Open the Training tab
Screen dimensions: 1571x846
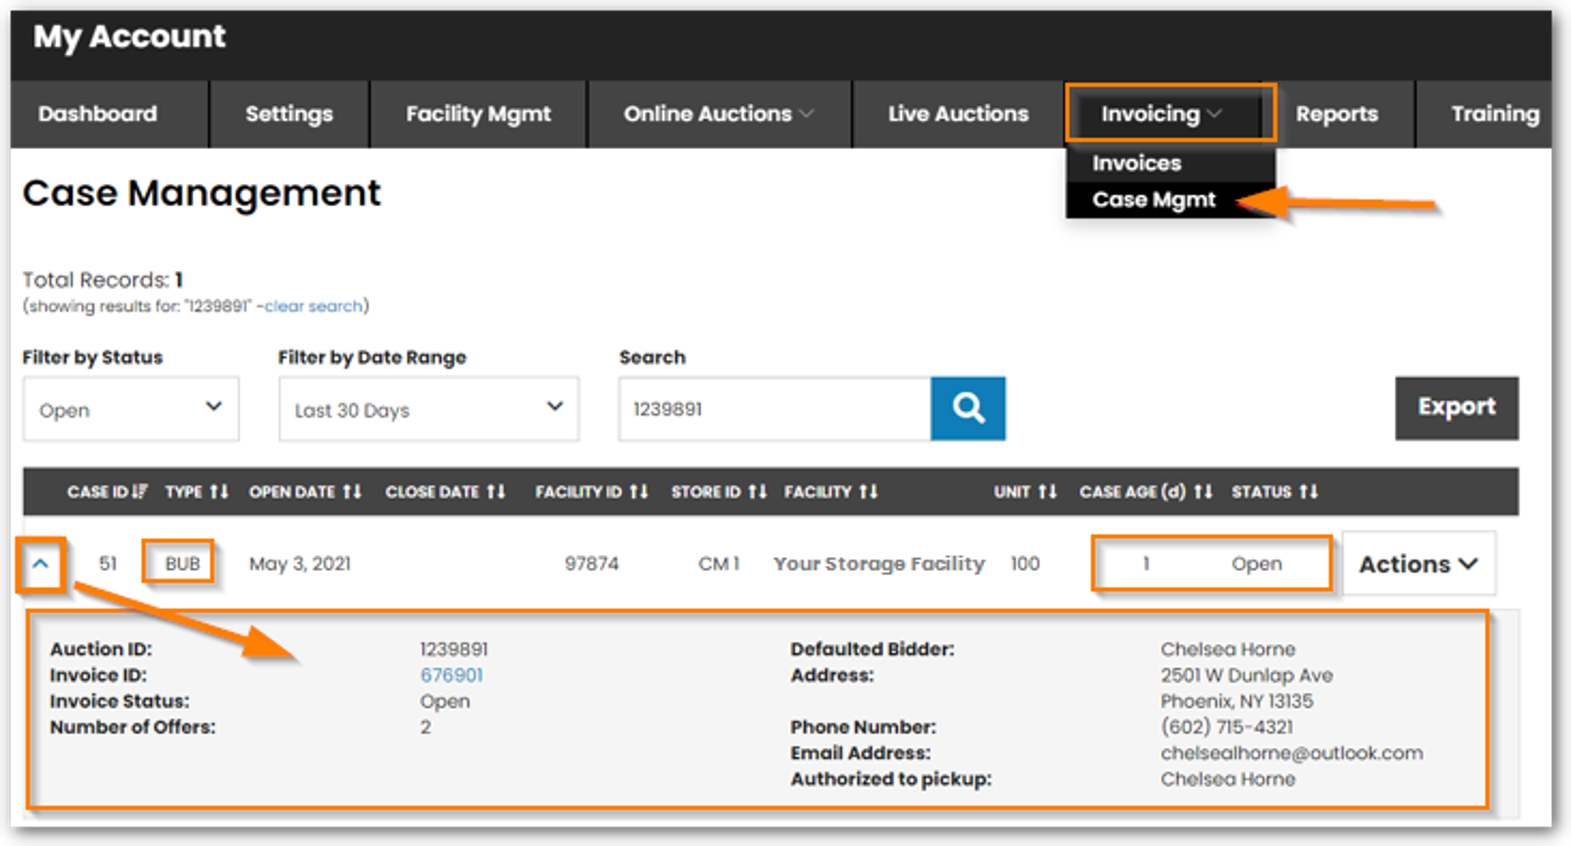pyautogui.click(x=1494, y=114)
